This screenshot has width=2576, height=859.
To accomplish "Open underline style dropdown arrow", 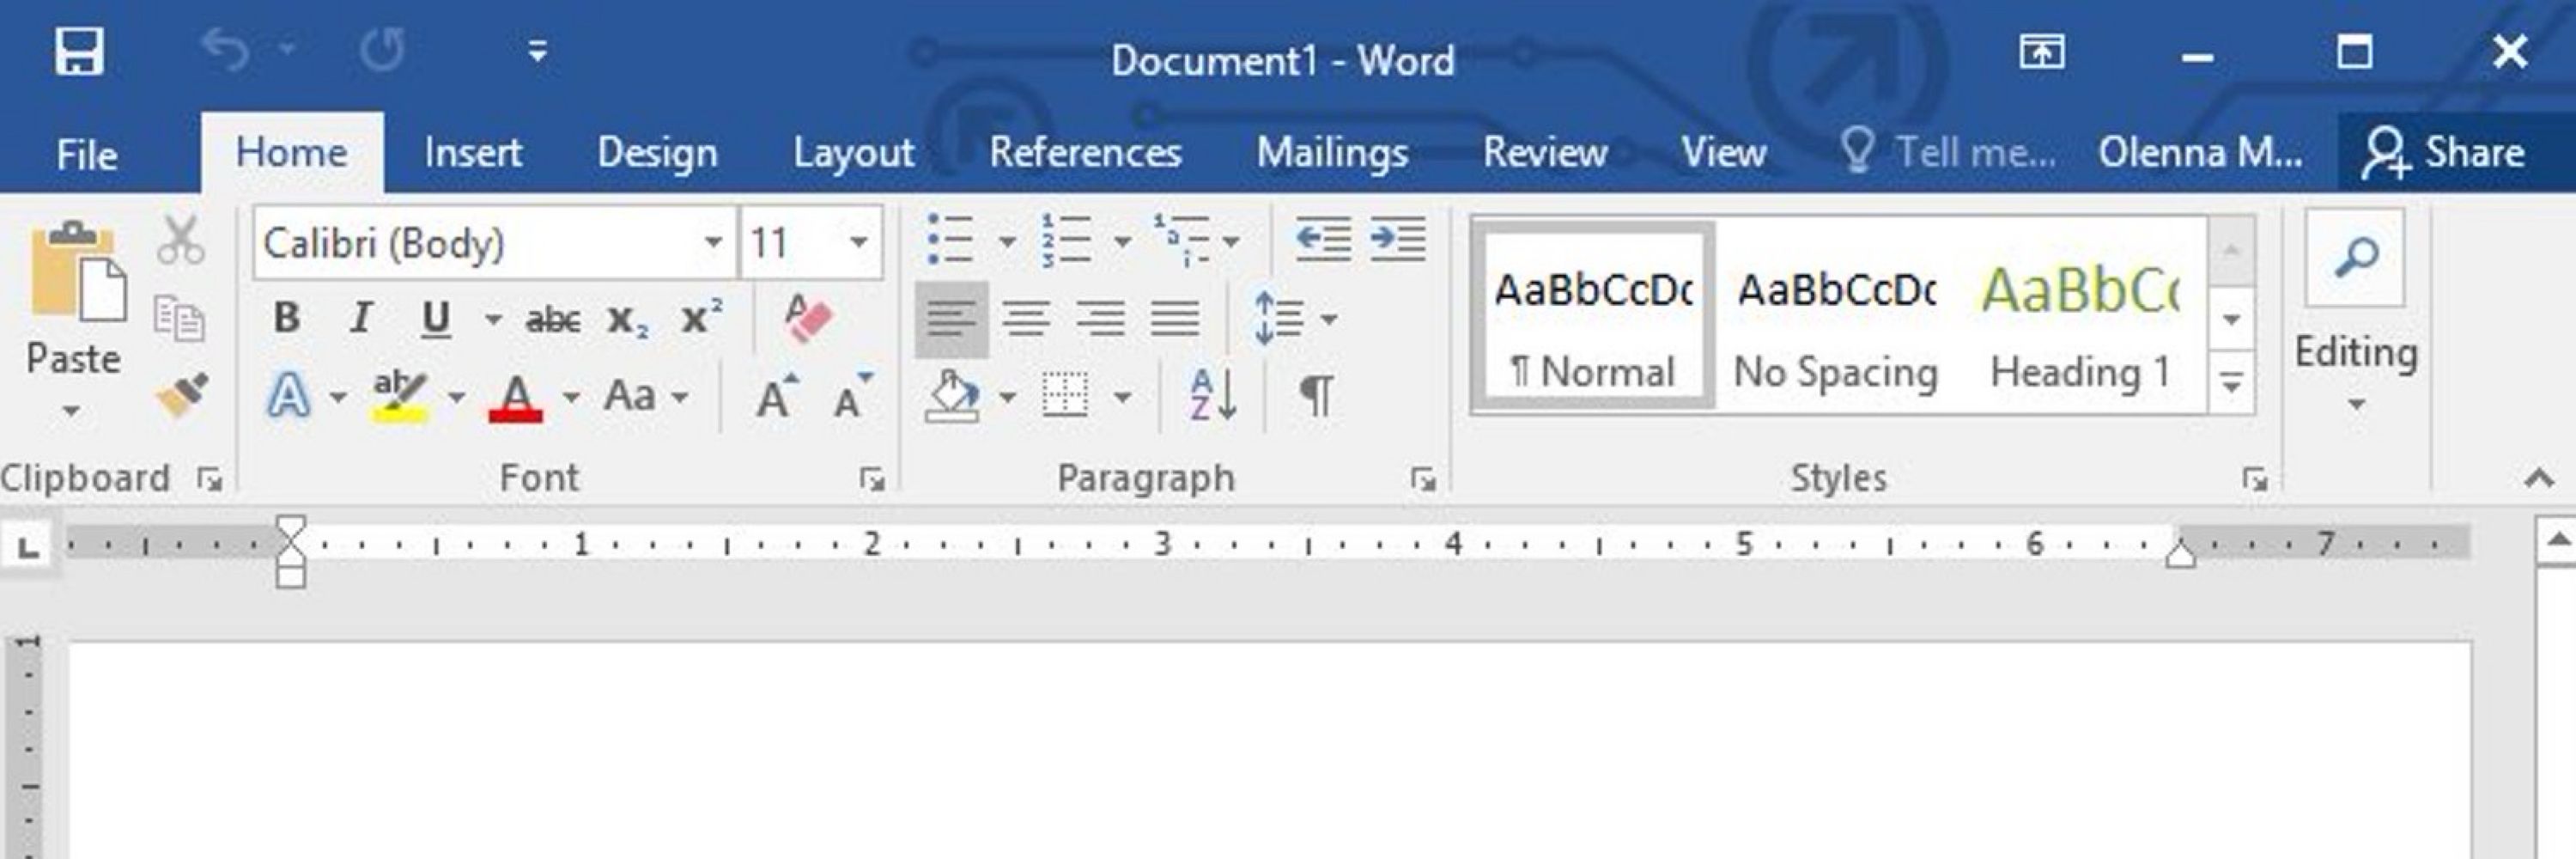I will (x=493, y=320).
